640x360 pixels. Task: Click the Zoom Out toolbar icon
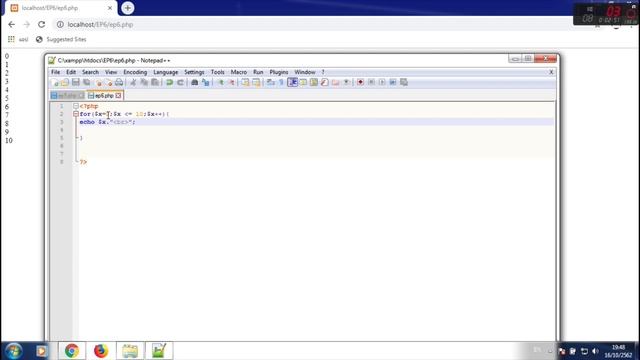(231, 82)
